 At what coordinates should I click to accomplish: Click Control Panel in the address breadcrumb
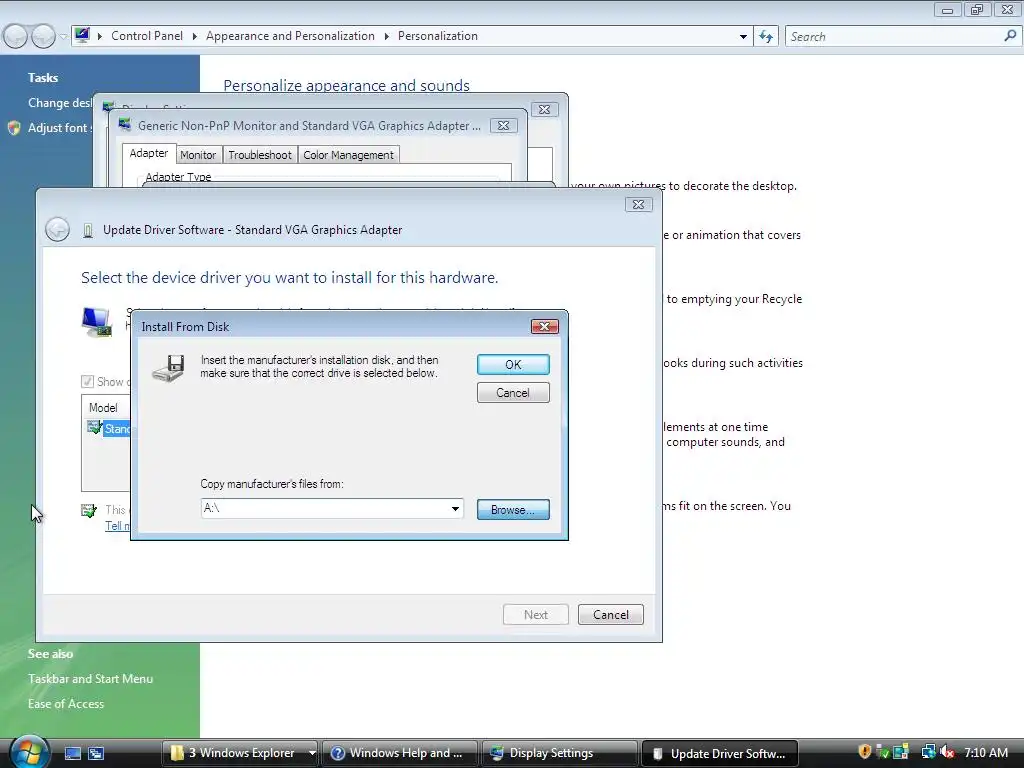click(147, 36)
